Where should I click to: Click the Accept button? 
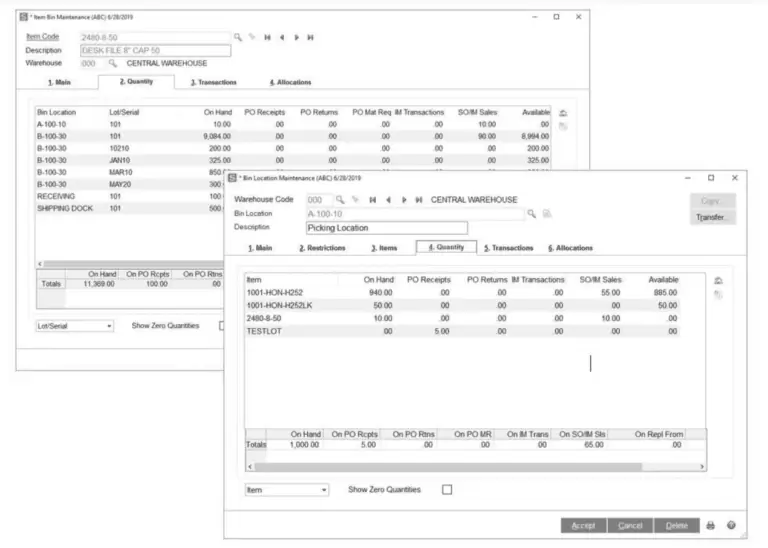pyautogui.click(x=584, y=525)
